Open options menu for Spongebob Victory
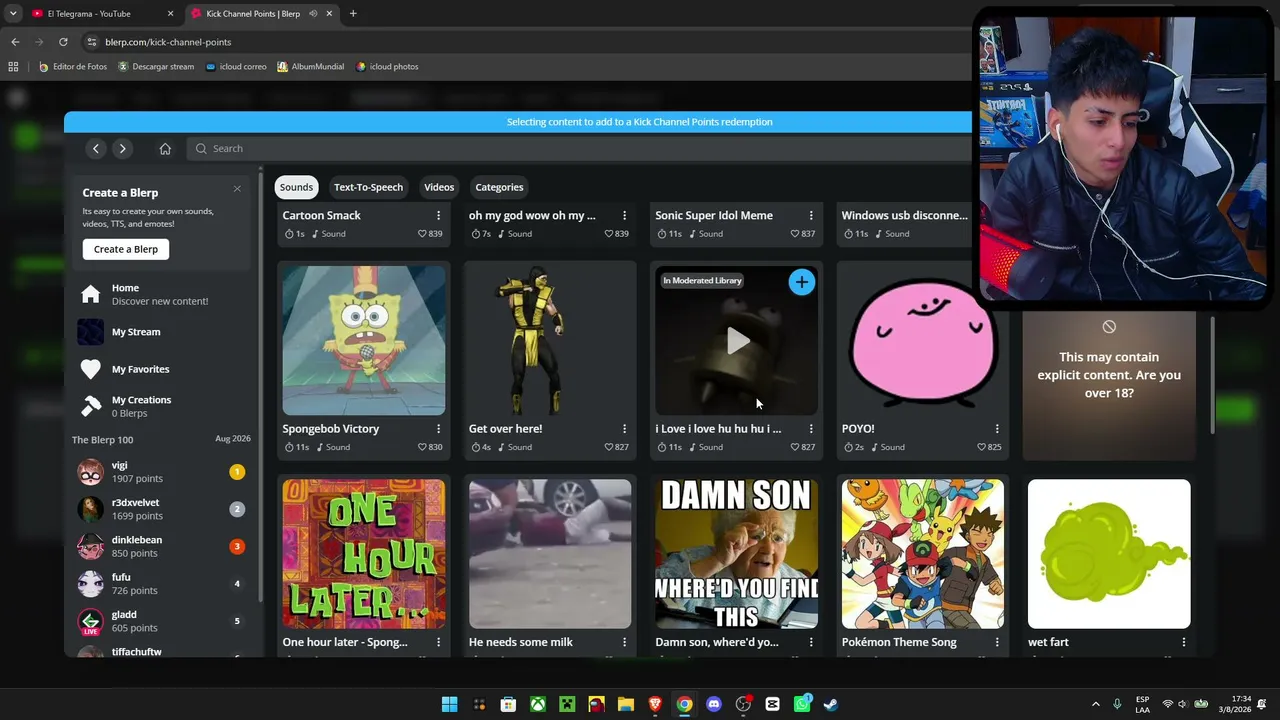Viewport: 1280px width, 720px height. point(438,429)
